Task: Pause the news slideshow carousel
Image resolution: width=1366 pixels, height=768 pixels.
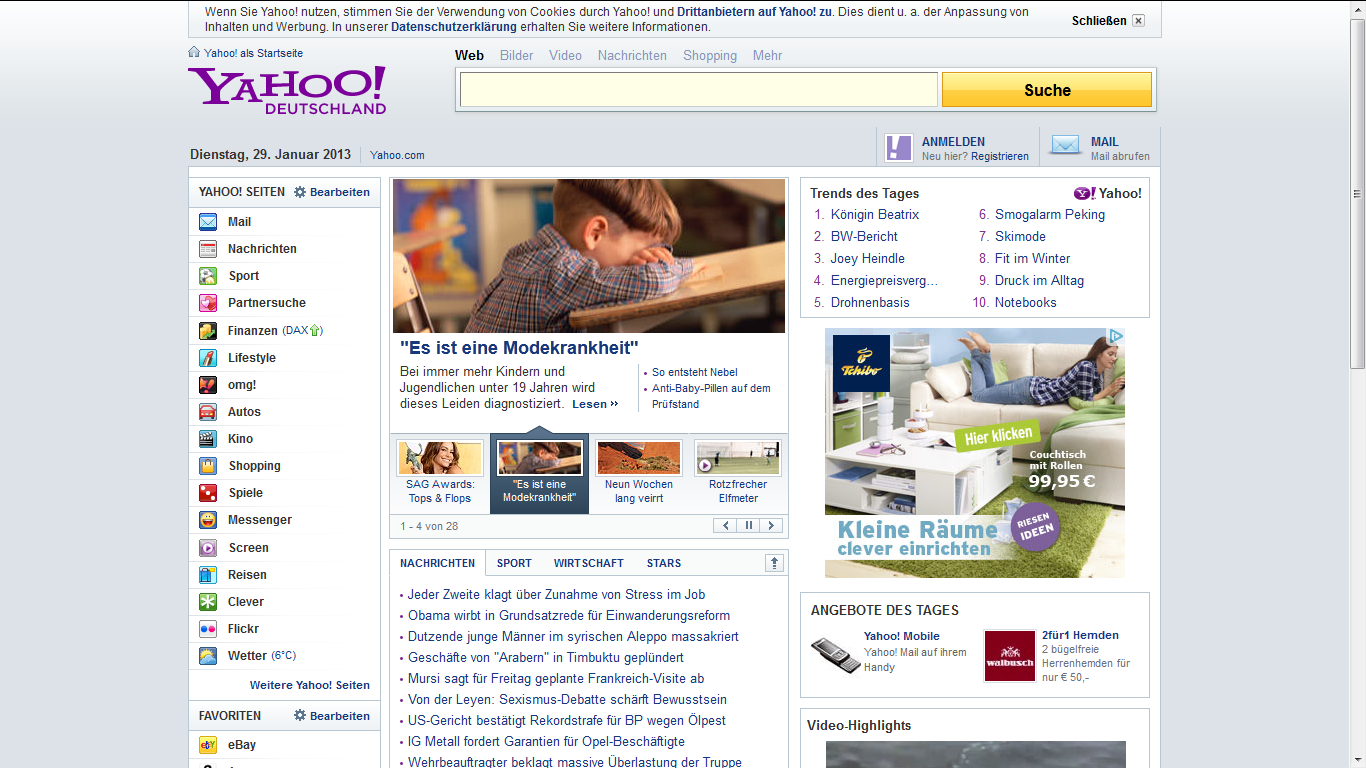Action: click(748, 526)
